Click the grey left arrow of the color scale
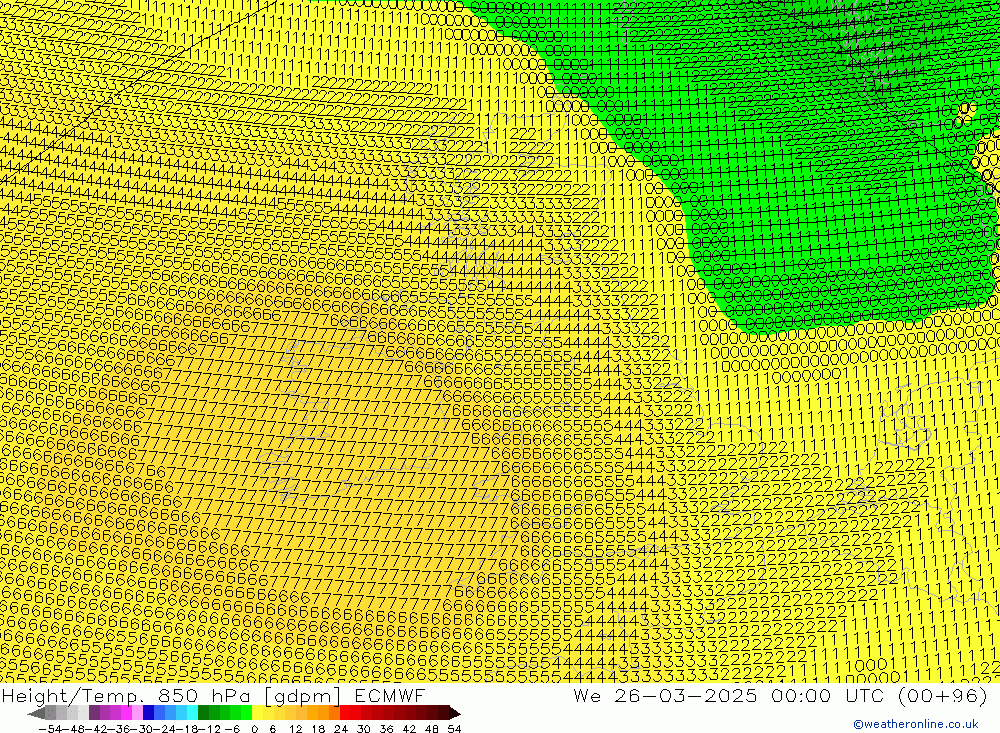The image size is (1000, 733). 36,713
